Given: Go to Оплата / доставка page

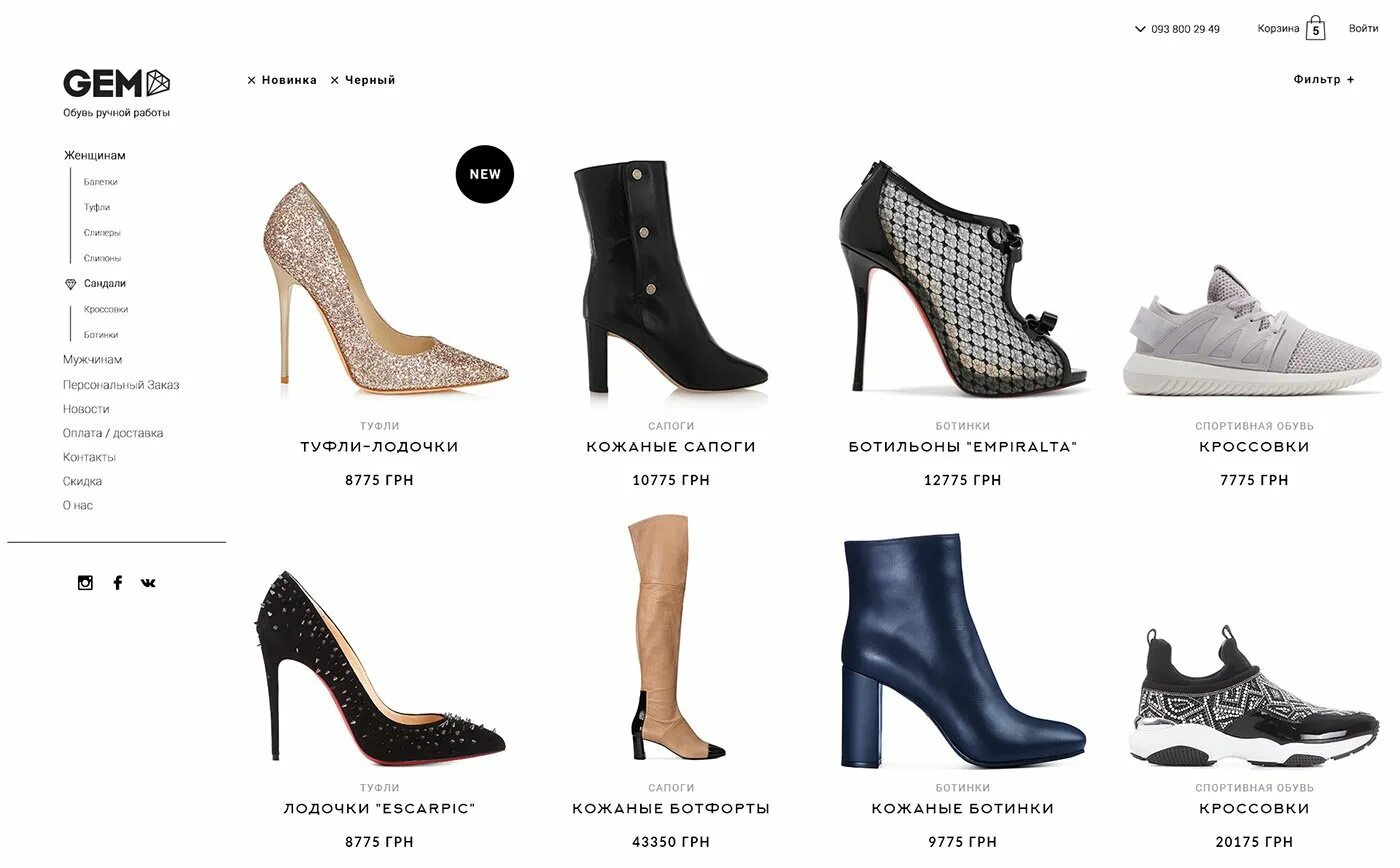Looking at the screenshot, I should pyautogui.click(x=113, y=433).
